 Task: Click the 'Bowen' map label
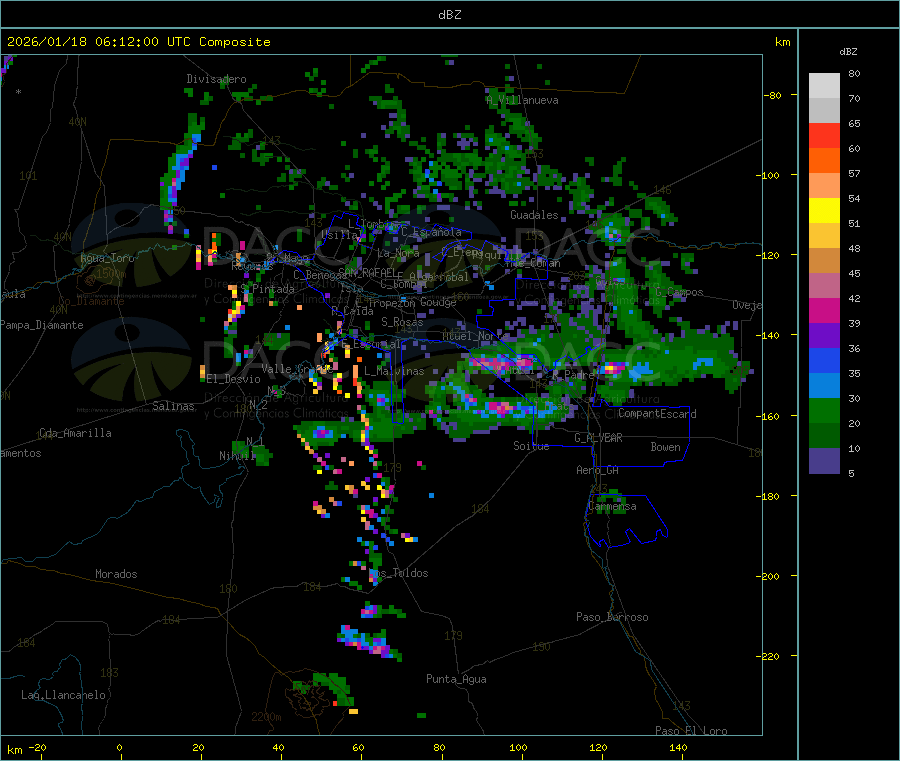click(665, 447)
